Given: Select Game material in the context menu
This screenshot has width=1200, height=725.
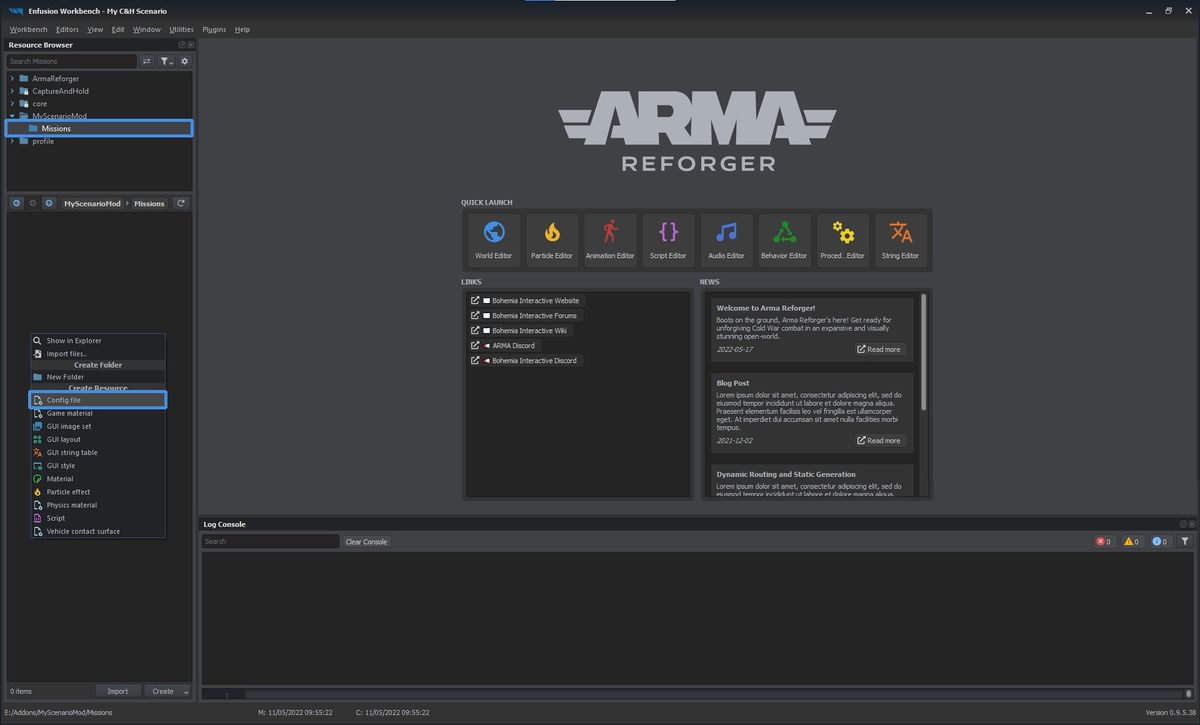Looking at the screenshot, I should pos(68,413).
